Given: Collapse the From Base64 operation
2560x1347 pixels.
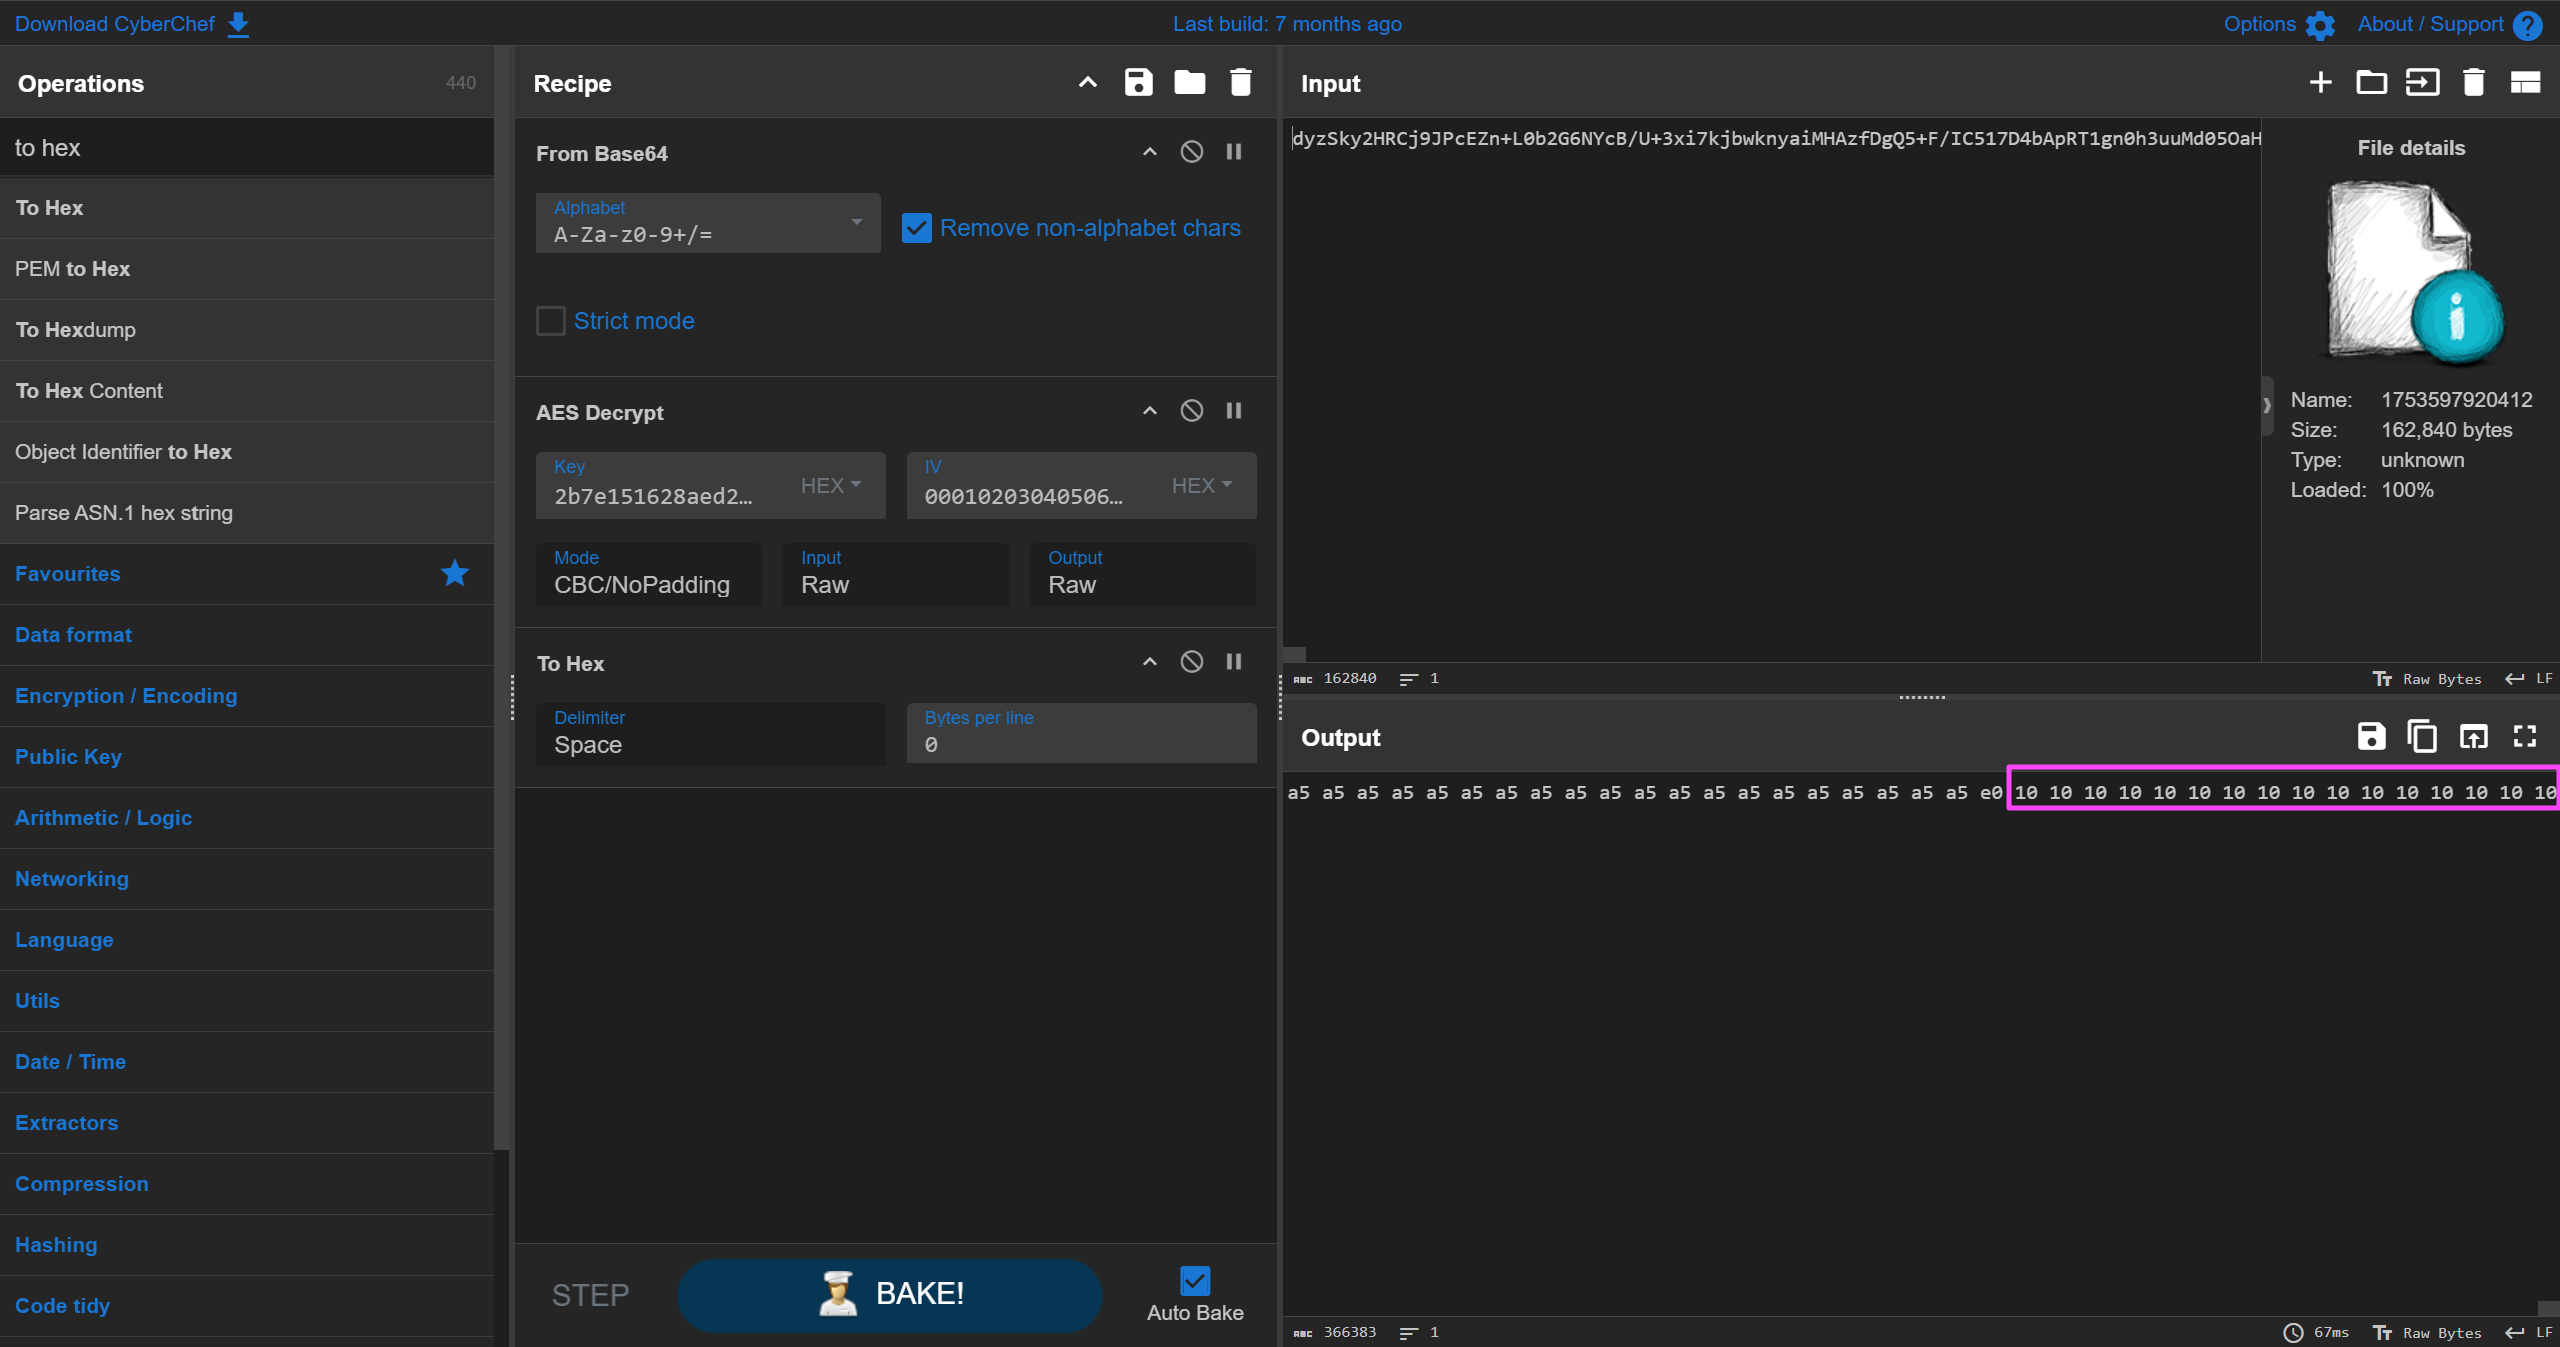Looking at the screenshot, I should [1150, 152].
